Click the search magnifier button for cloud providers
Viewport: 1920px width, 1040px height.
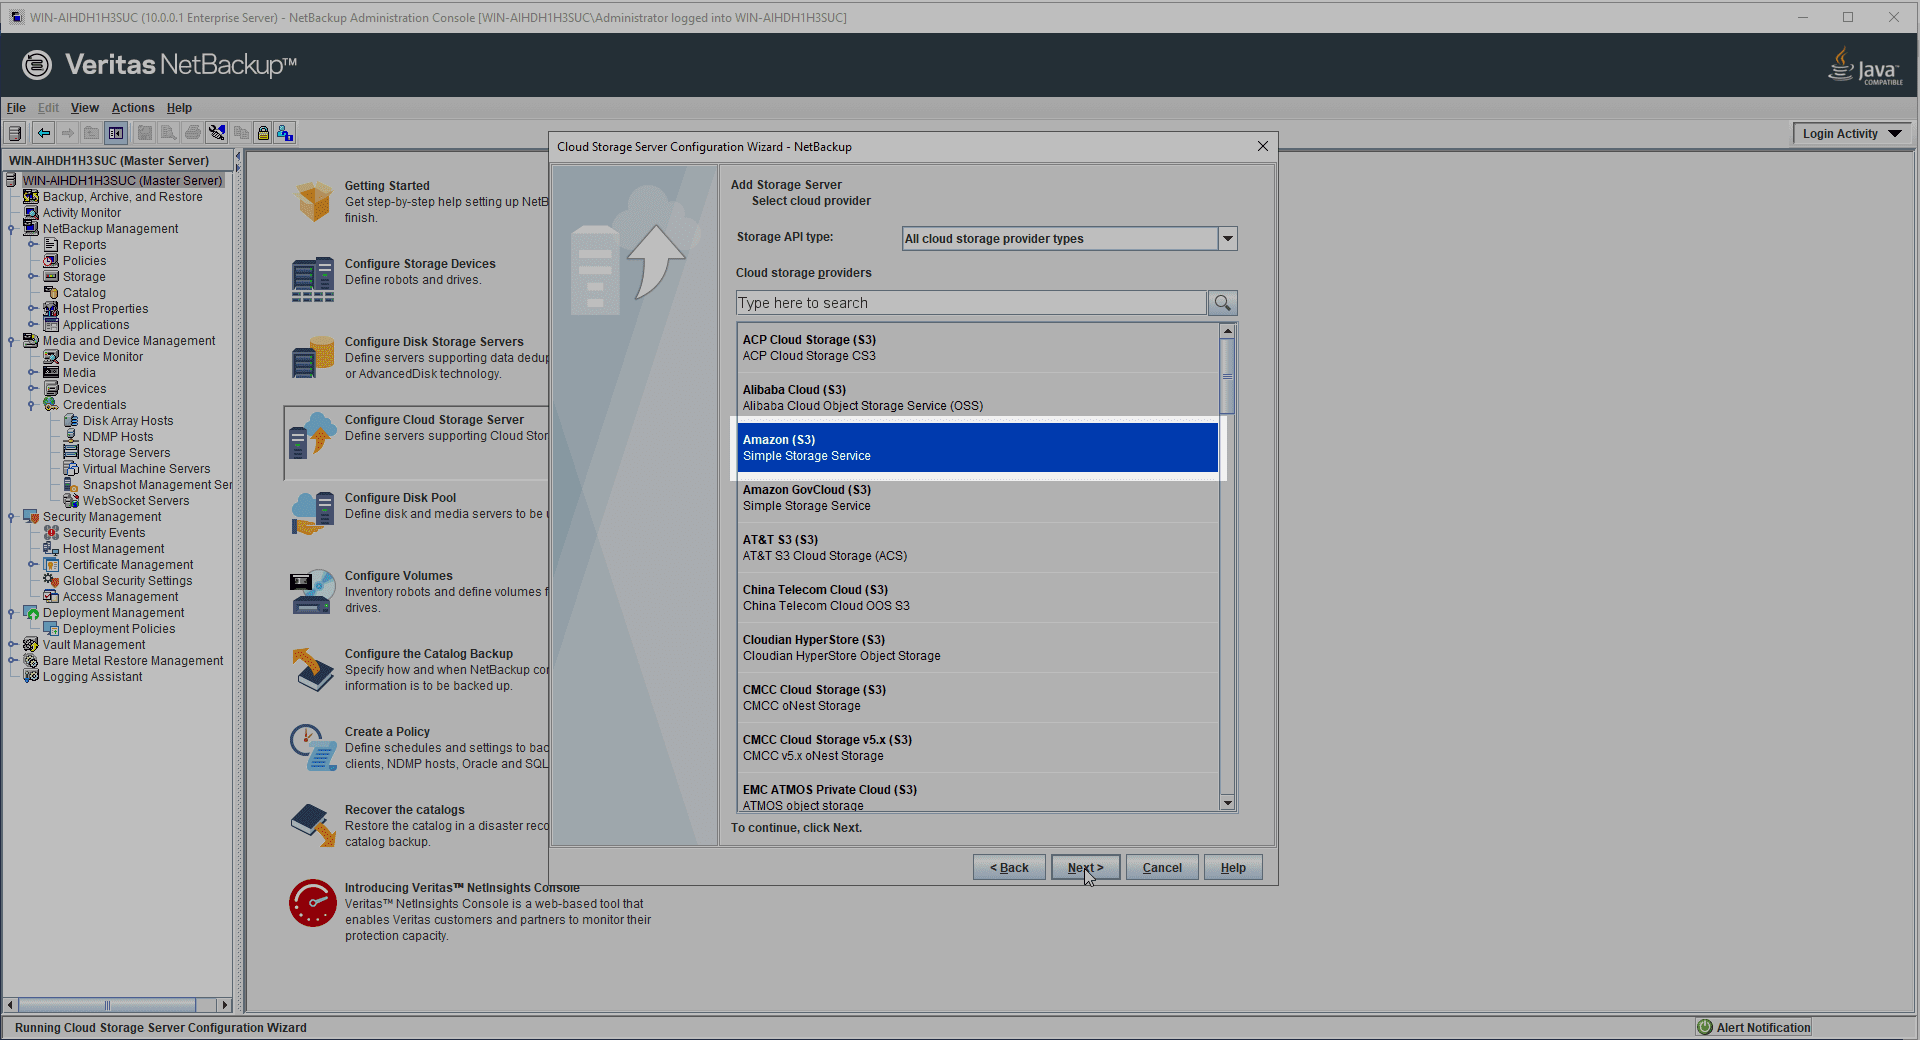[1222, 303]
